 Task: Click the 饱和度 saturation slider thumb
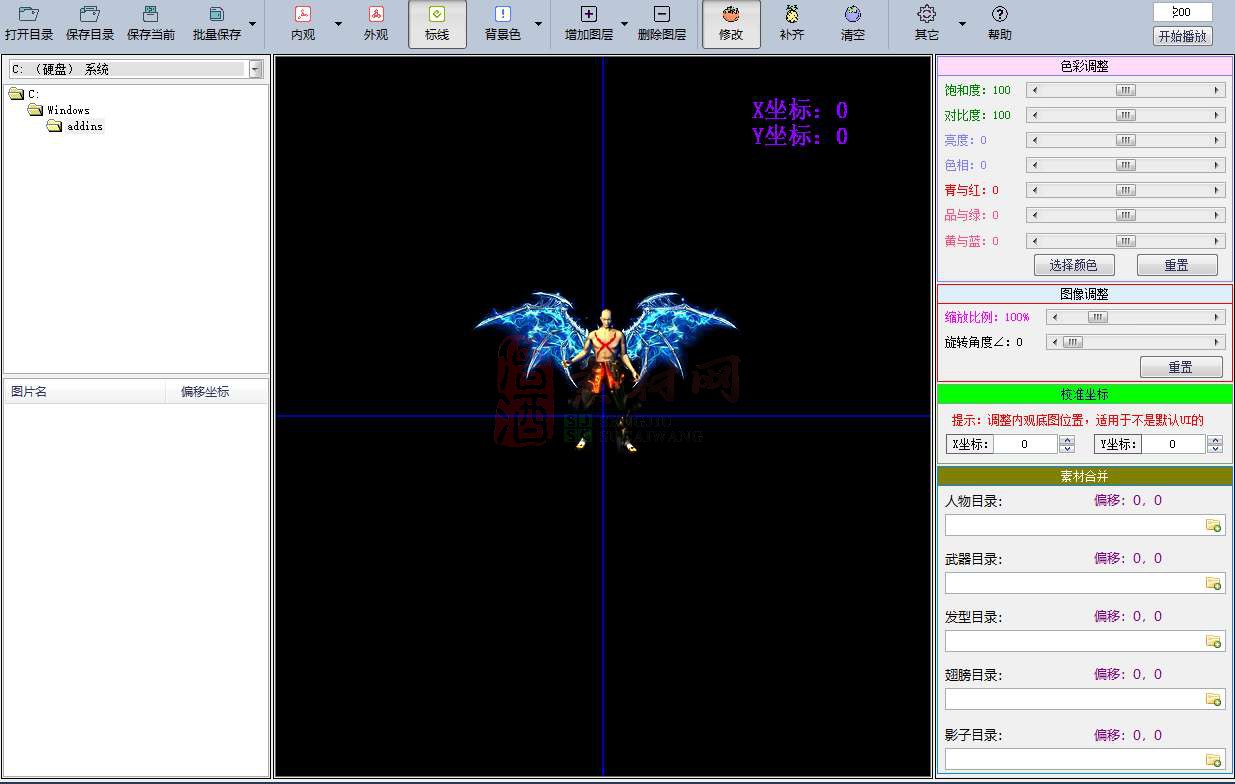1126,90
